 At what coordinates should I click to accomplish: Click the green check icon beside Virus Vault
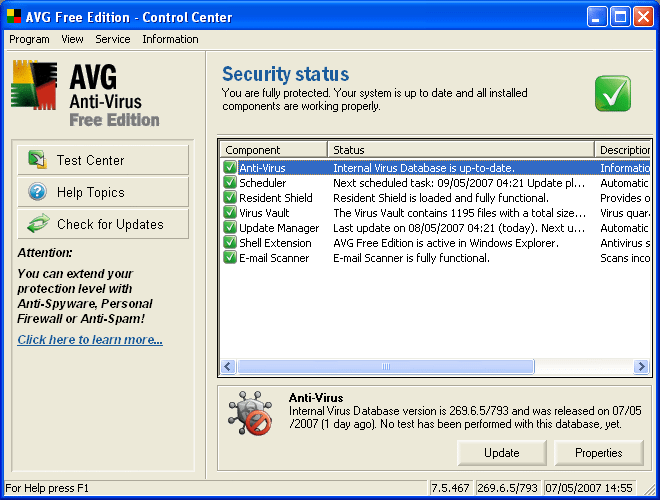[230, 213]
